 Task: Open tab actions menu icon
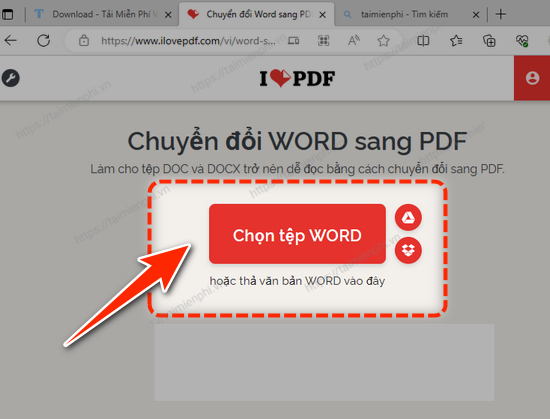8,14
